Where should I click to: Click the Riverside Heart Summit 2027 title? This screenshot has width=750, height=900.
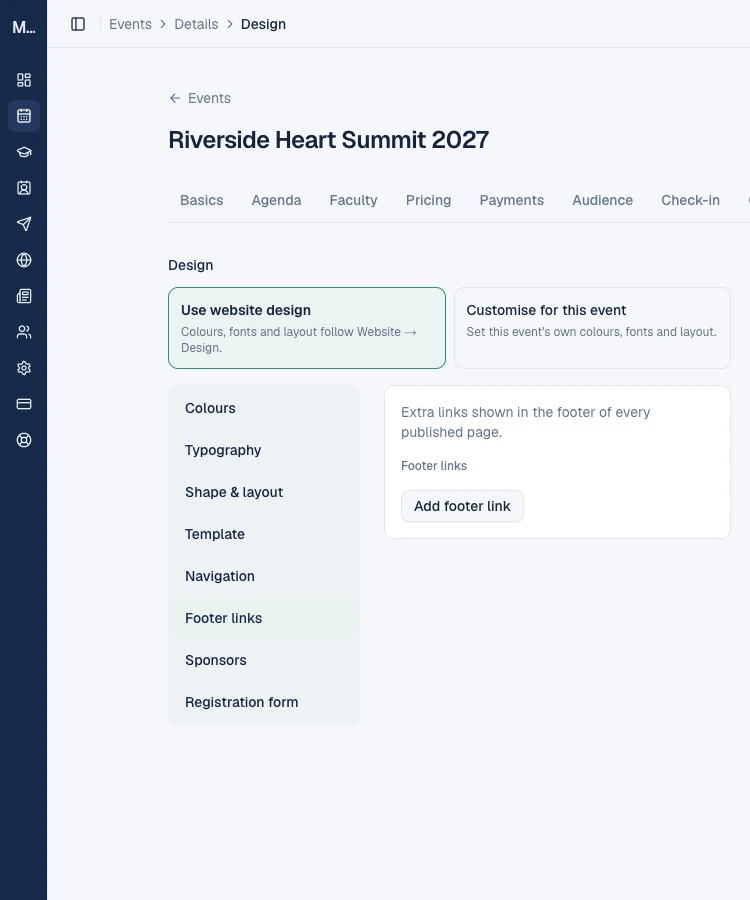point(328,139)
